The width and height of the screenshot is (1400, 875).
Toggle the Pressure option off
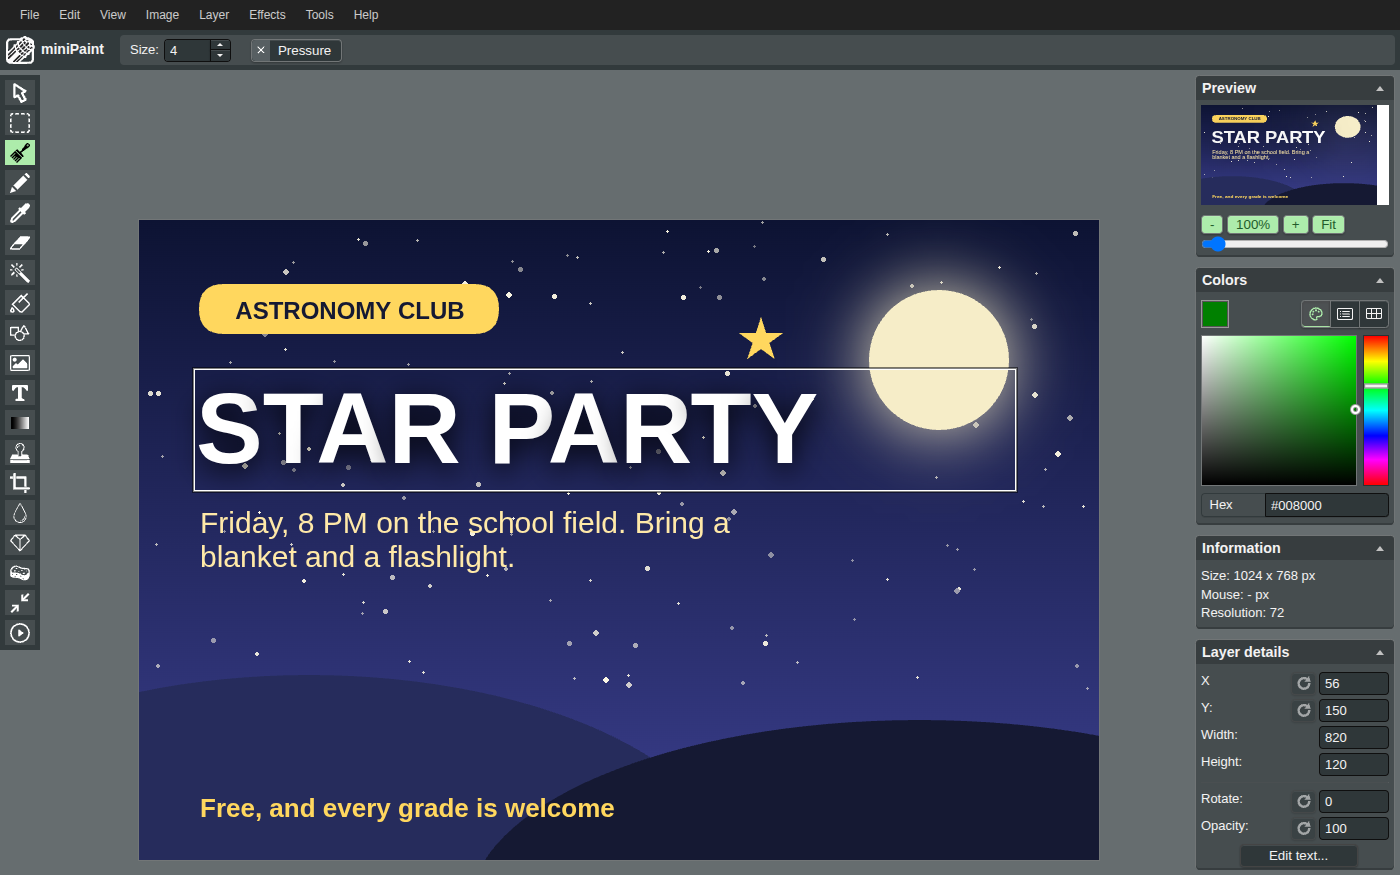[x=296, y=50]
